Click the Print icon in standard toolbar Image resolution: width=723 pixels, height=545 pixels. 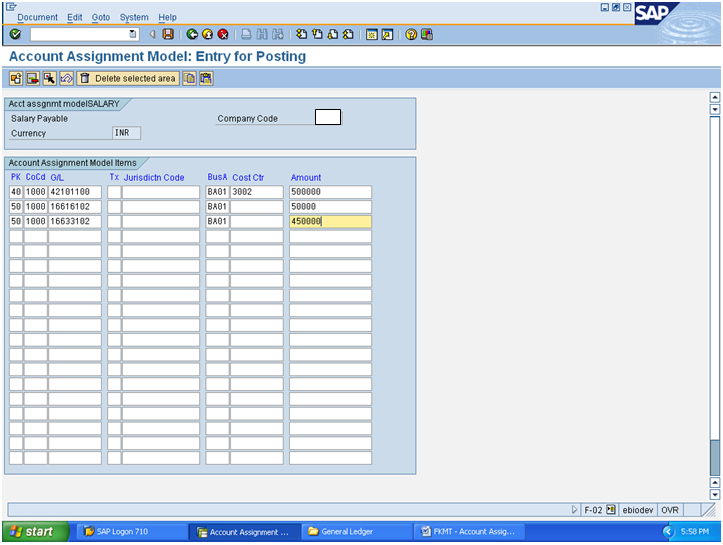247,34
